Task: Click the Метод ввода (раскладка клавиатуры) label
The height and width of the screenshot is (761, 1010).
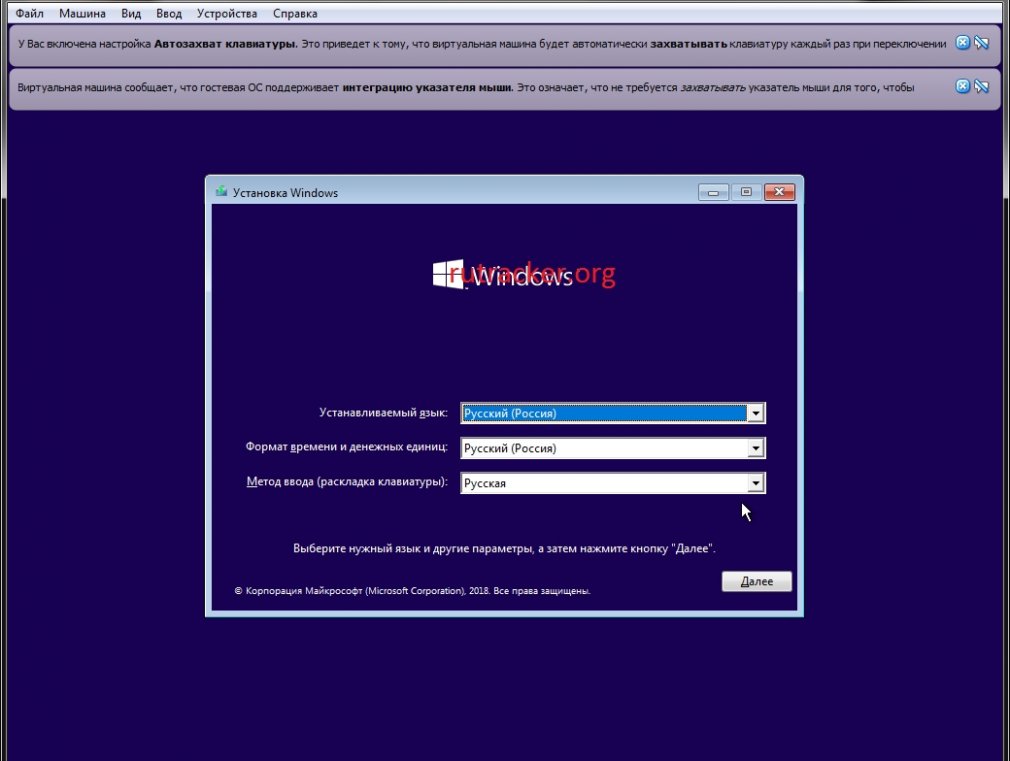Action: click(347, 481)
